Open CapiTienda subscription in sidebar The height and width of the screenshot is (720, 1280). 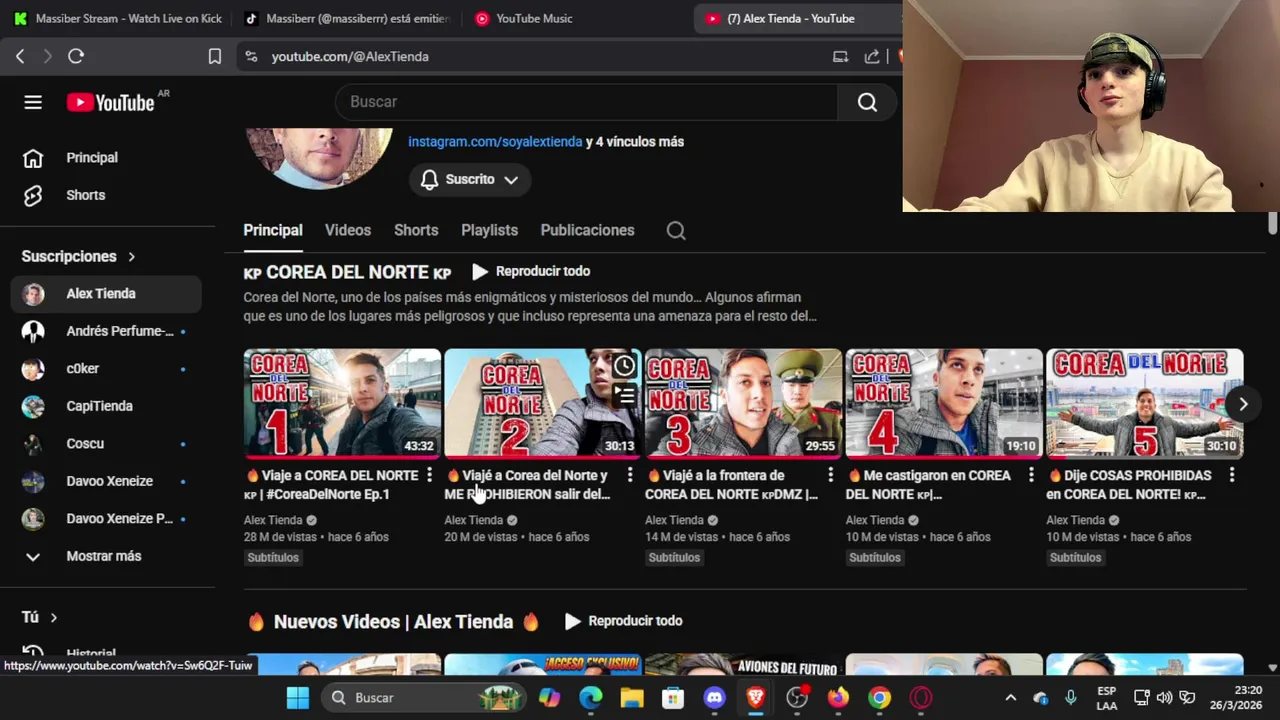click(x=106, y=406)
